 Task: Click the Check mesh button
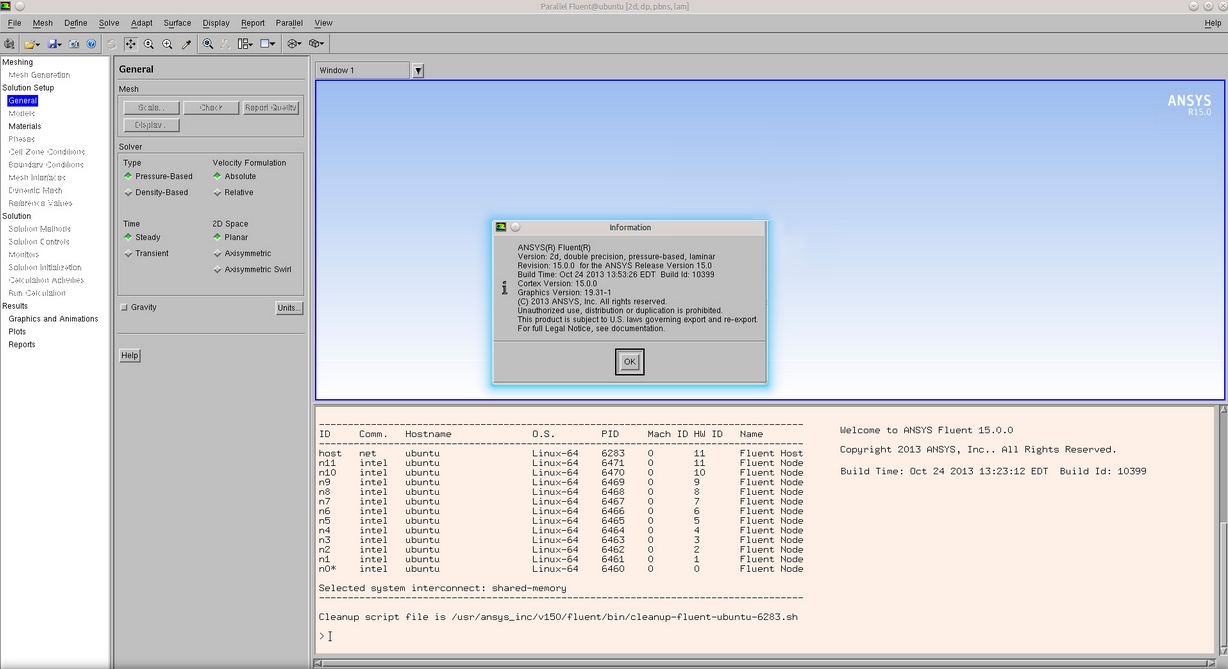[211, 107]
